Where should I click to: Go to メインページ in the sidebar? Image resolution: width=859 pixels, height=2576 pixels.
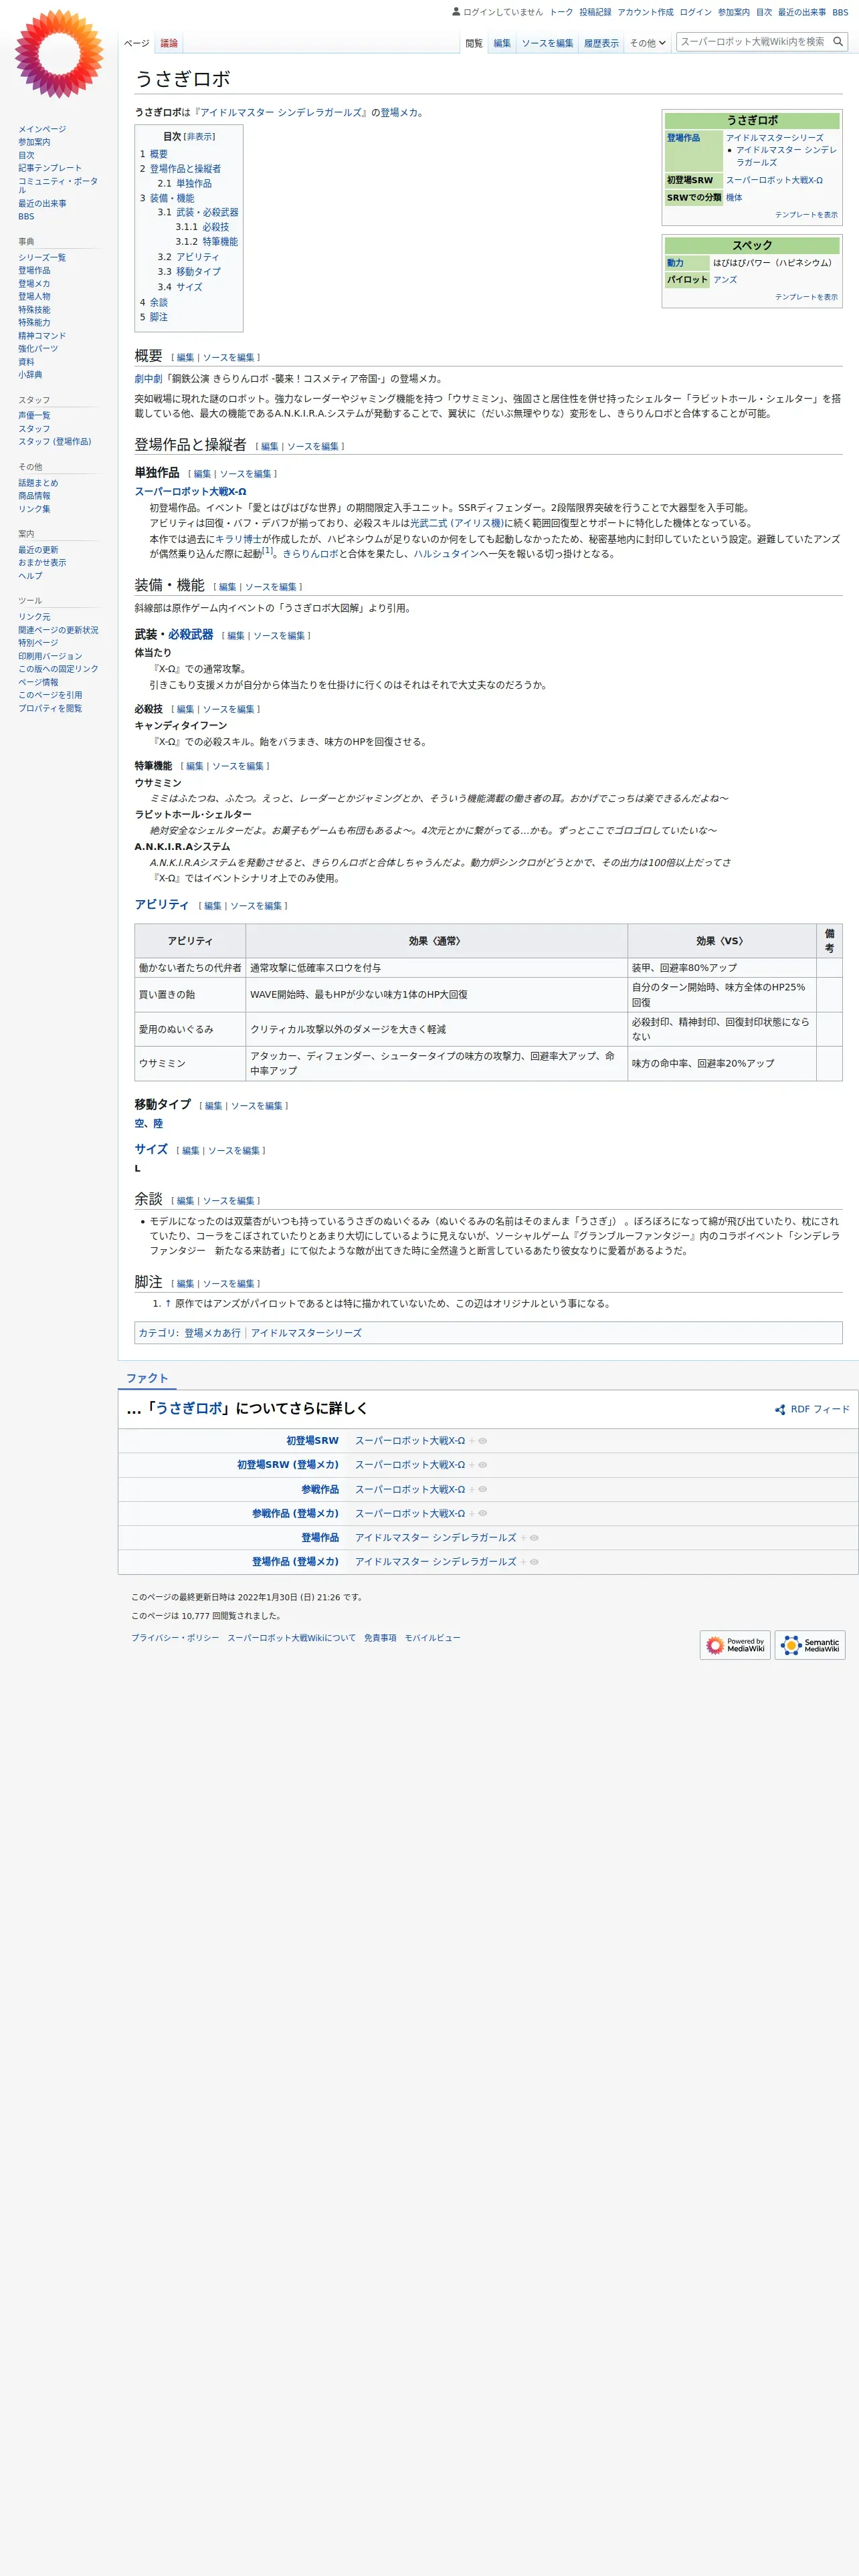click(42, 129)
